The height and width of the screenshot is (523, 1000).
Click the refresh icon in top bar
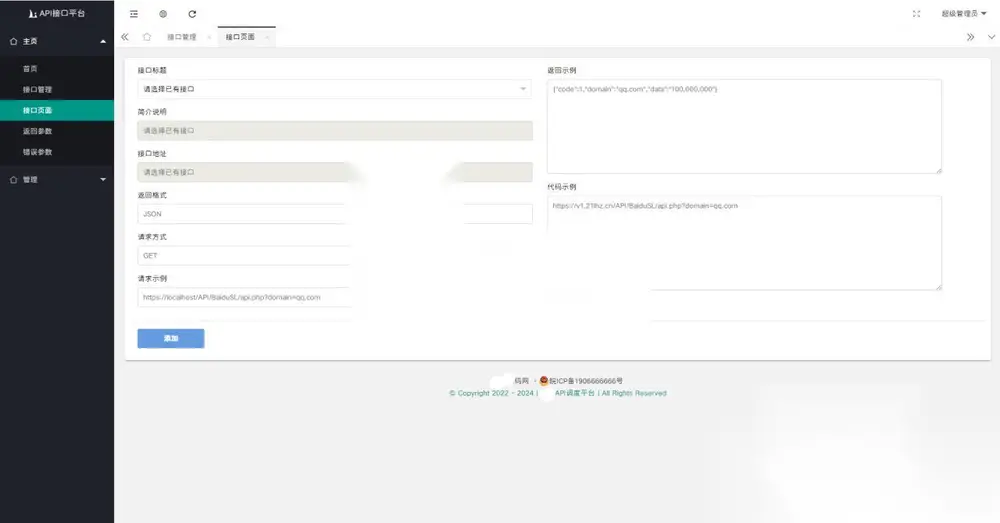tap(192, 14)
